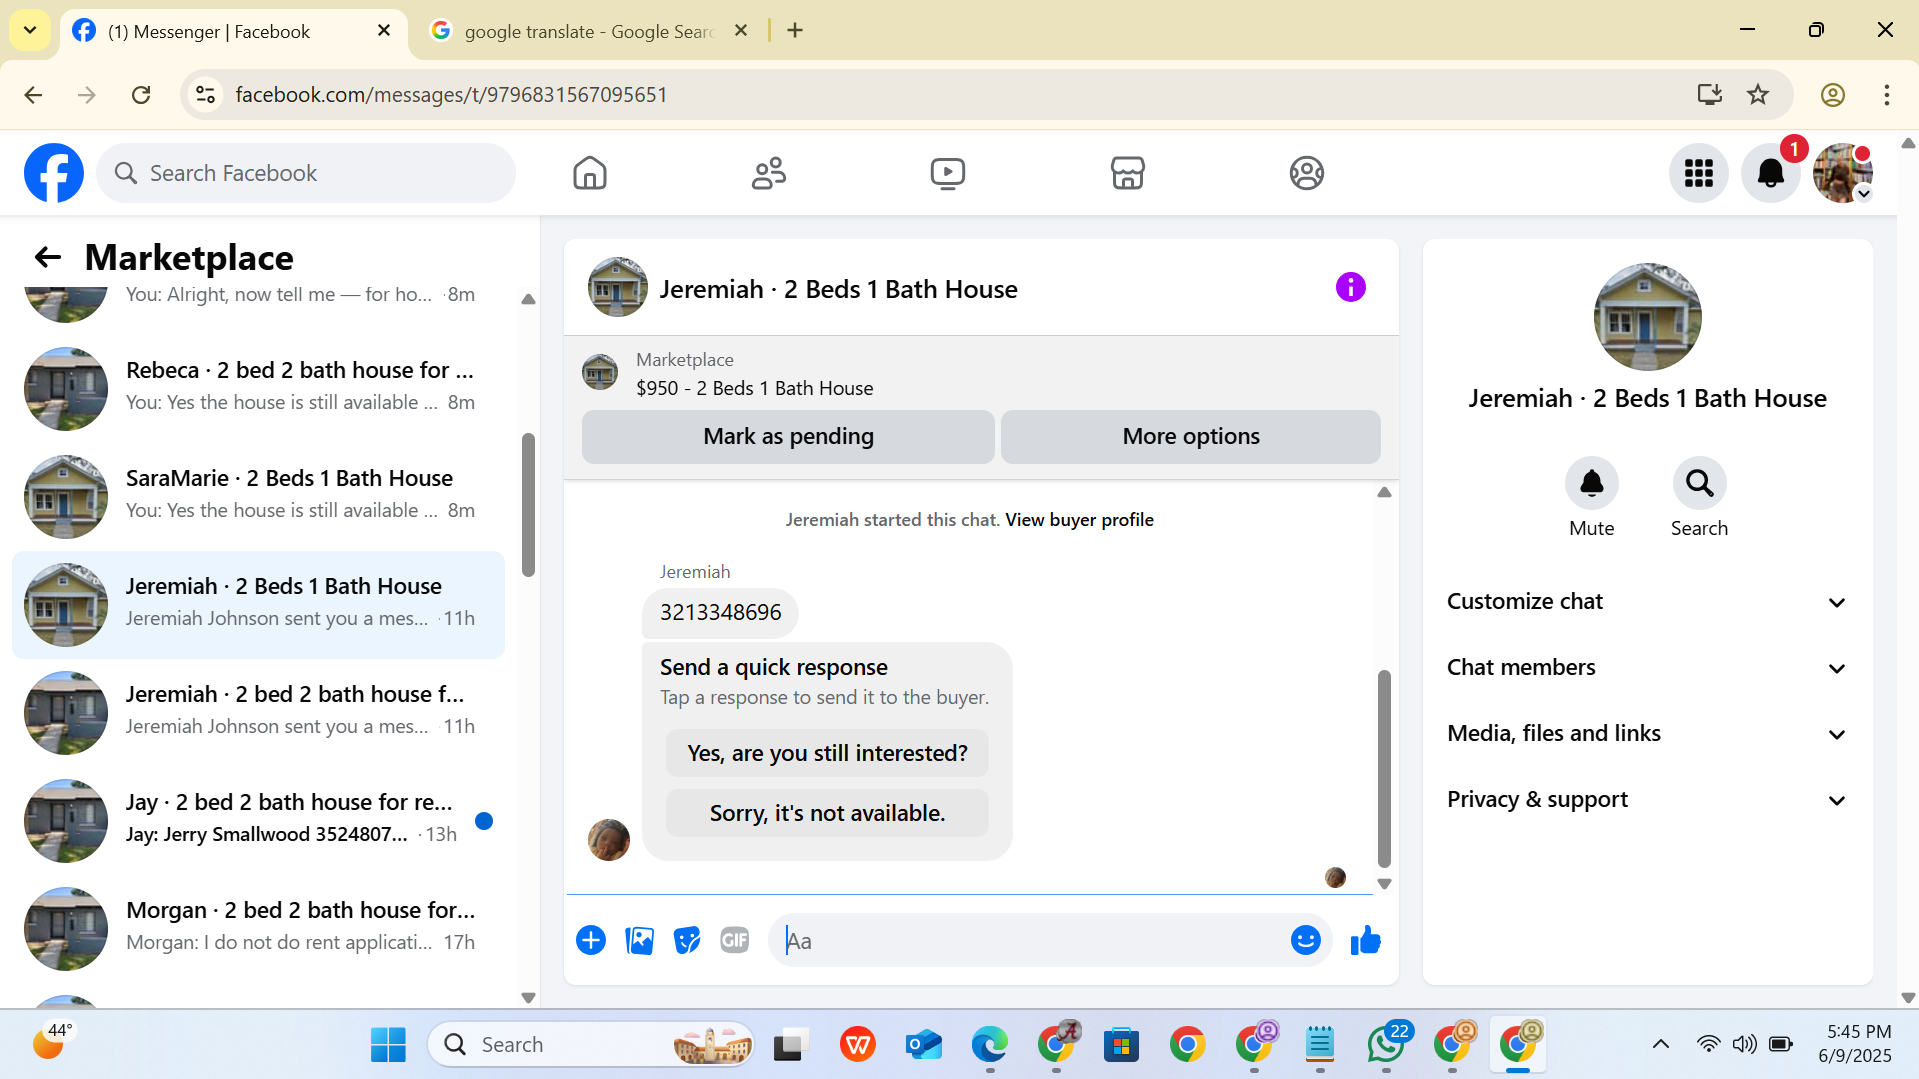Send a thumbs-up like
1919x1079 pixels.
[x=1365, y=941]
